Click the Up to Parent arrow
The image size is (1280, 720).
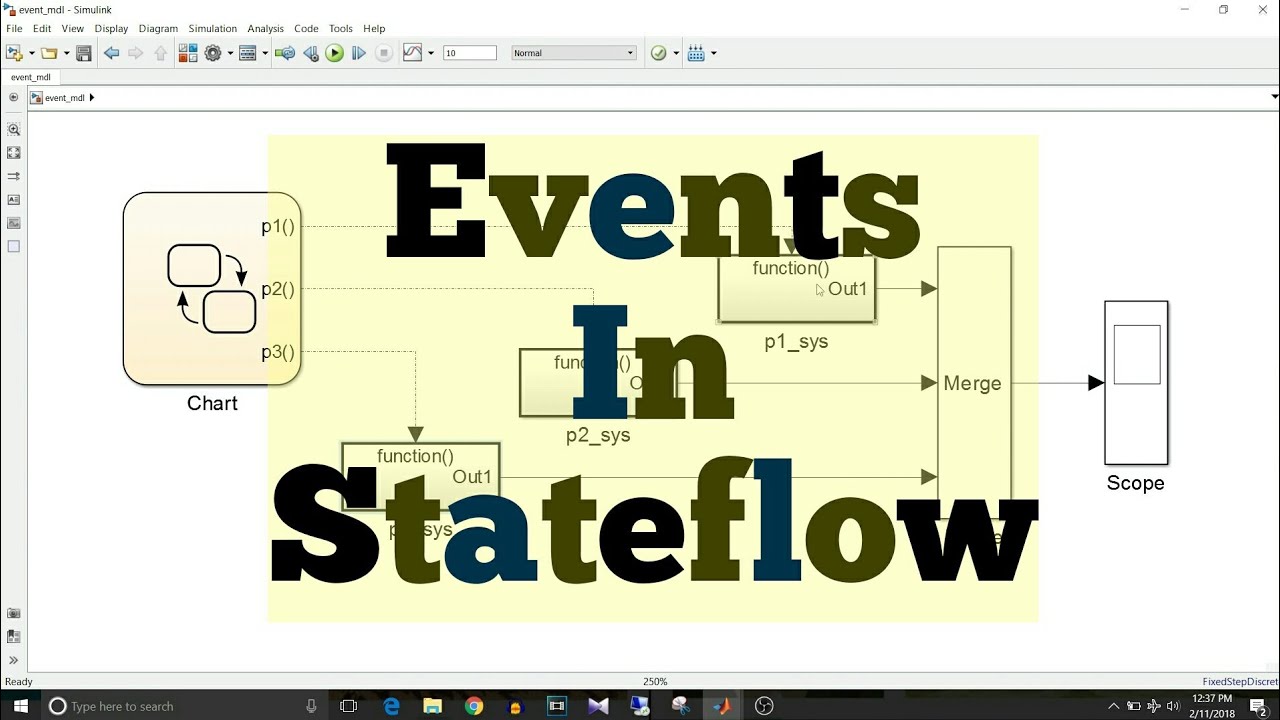coord(160,53)
